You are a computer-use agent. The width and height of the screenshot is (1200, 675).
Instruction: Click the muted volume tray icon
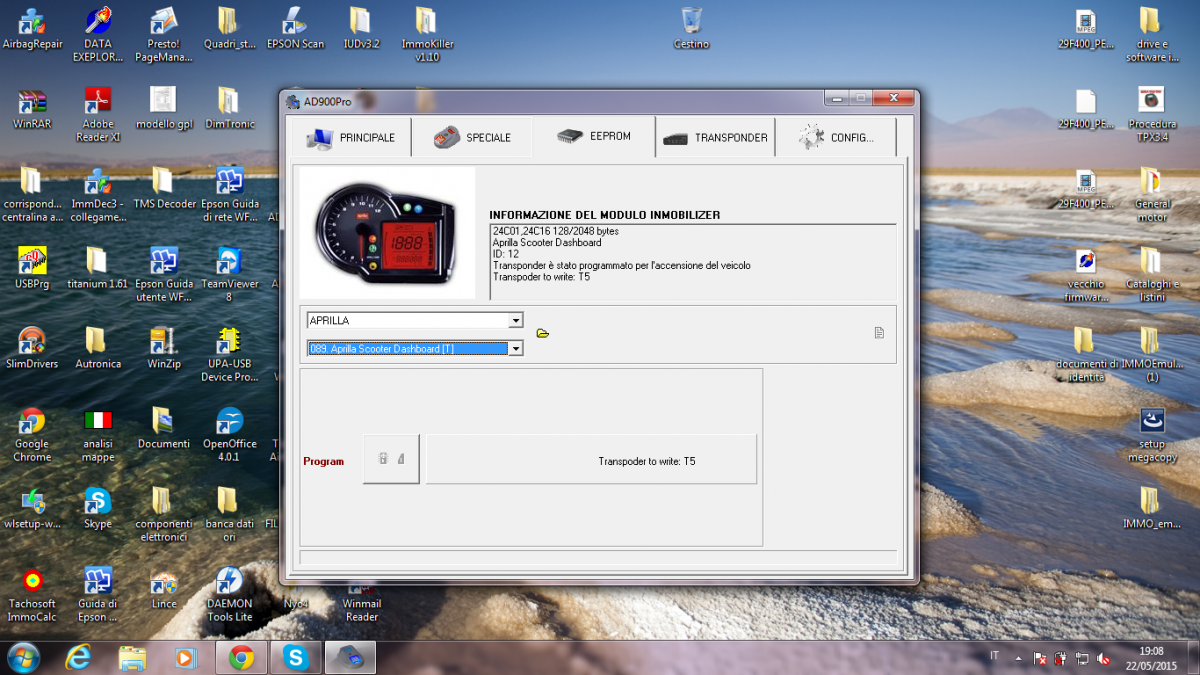click(x=1104, y=659)
